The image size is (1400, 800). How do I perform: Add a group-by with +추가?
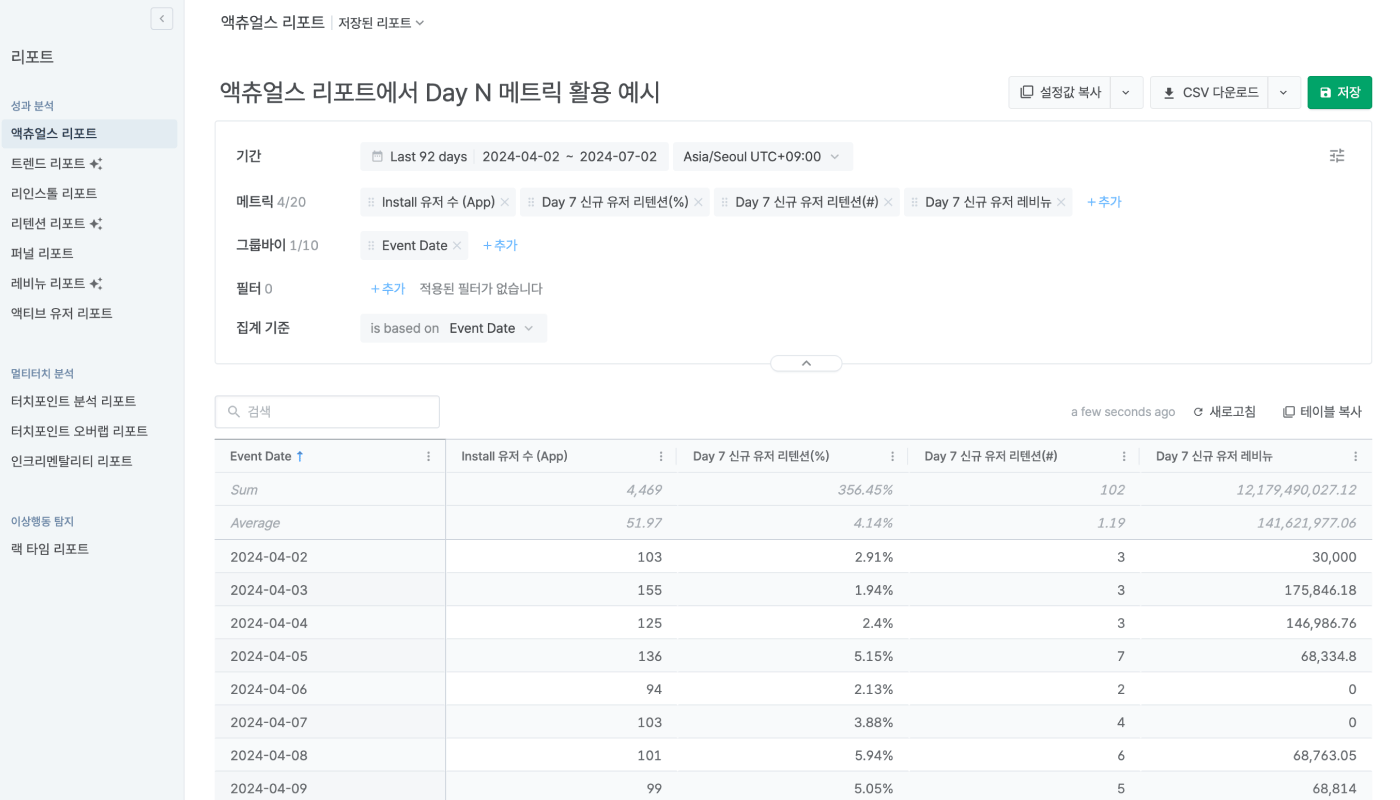500,245
